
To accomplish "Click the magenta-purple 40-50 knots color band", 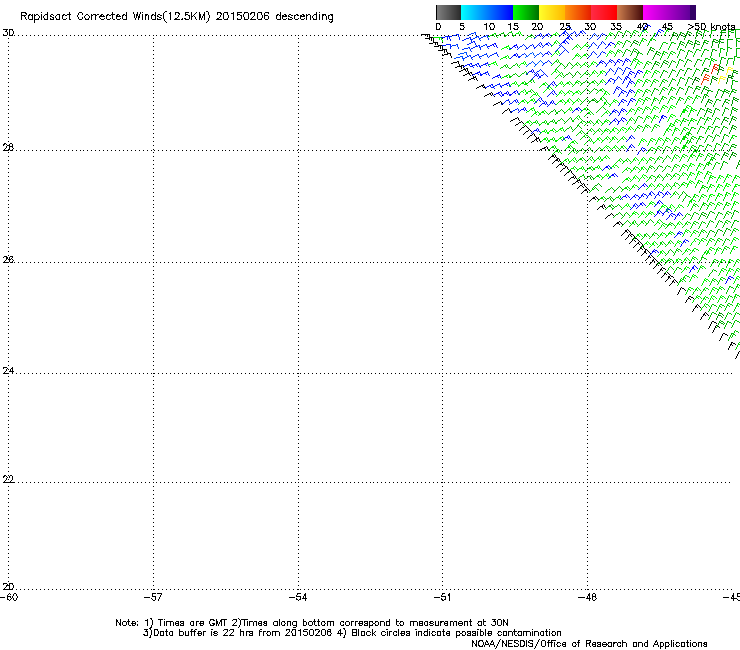I will [669, 12].
